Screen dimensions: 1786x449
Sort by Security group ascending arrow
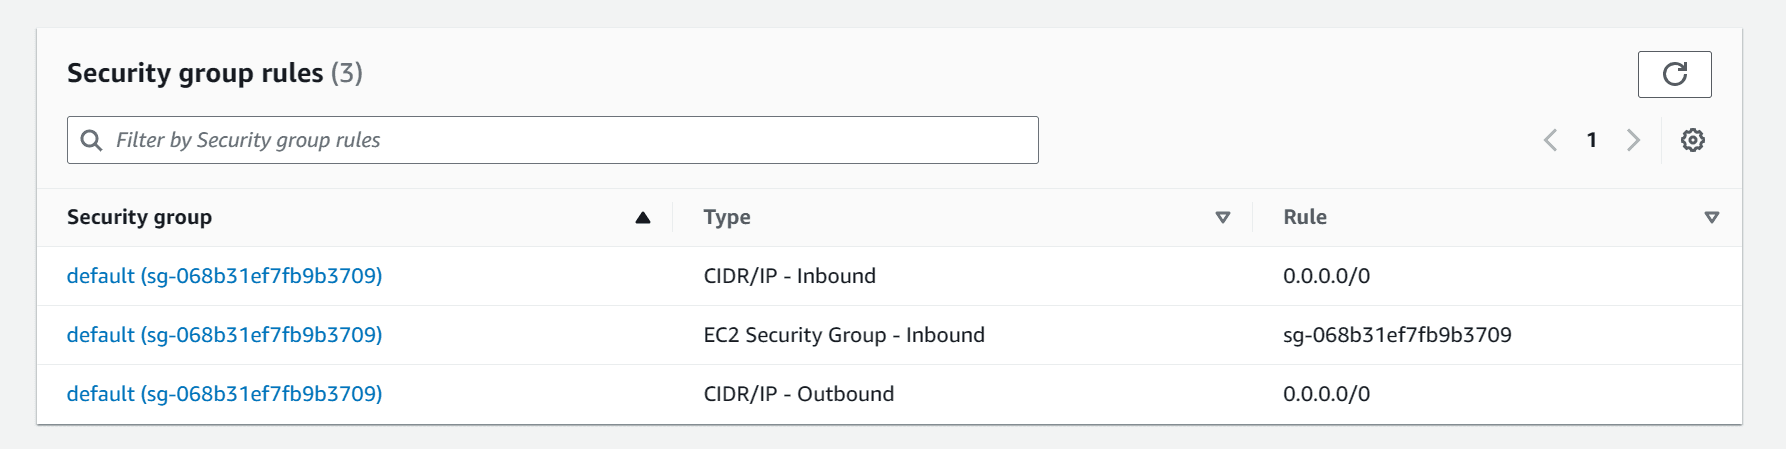[643, 217]
